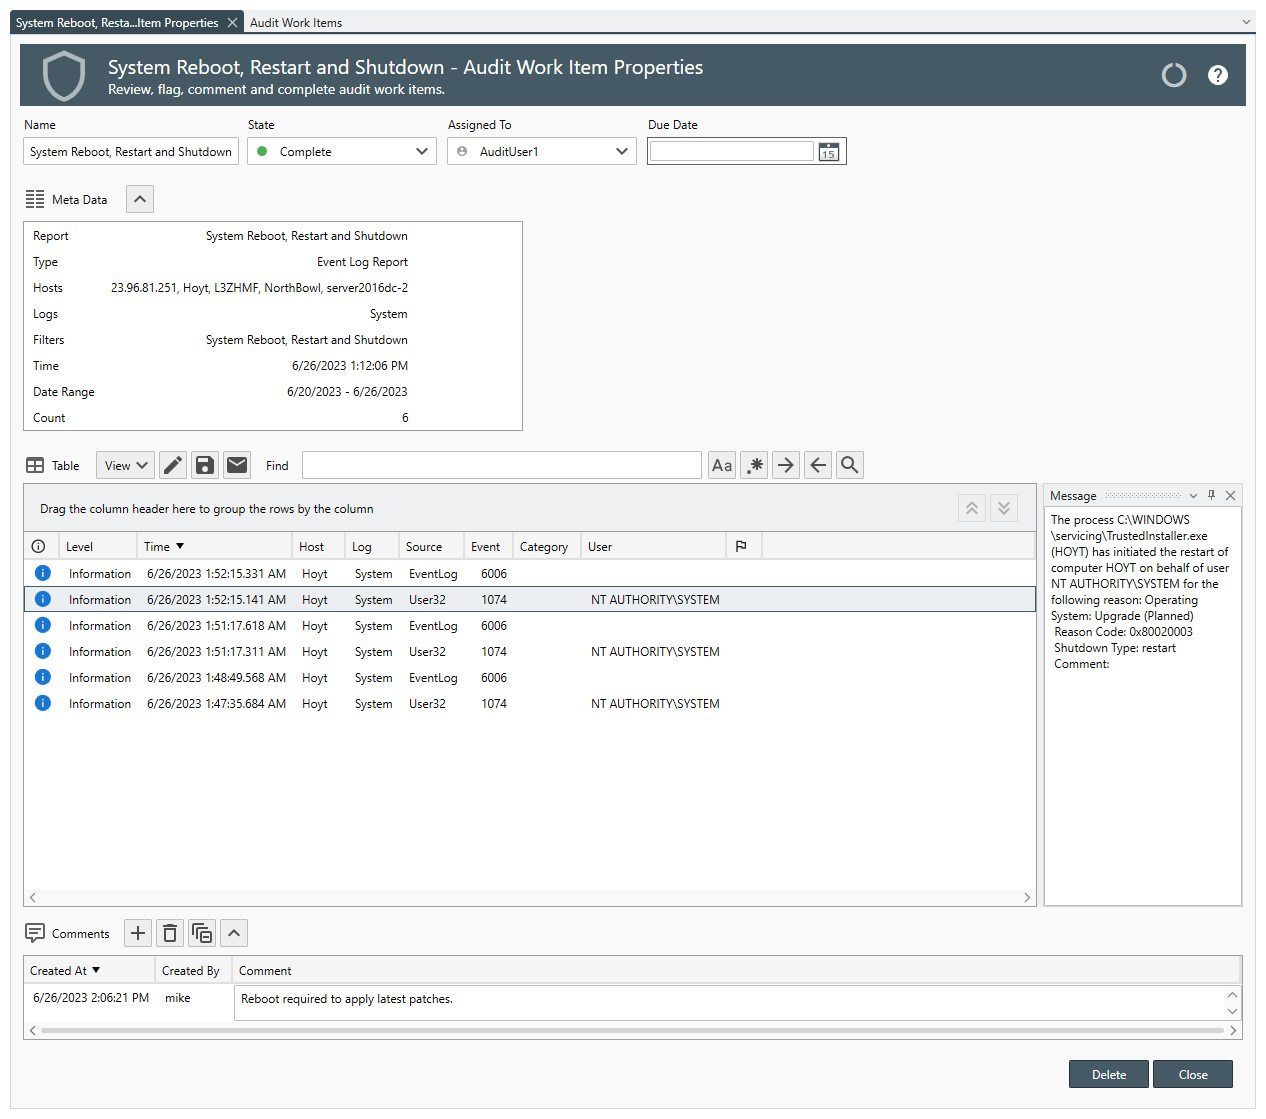Viewport: 1266px width, 1119px height.
Task: Pin the Message panel
Action: pos(1211,495)
